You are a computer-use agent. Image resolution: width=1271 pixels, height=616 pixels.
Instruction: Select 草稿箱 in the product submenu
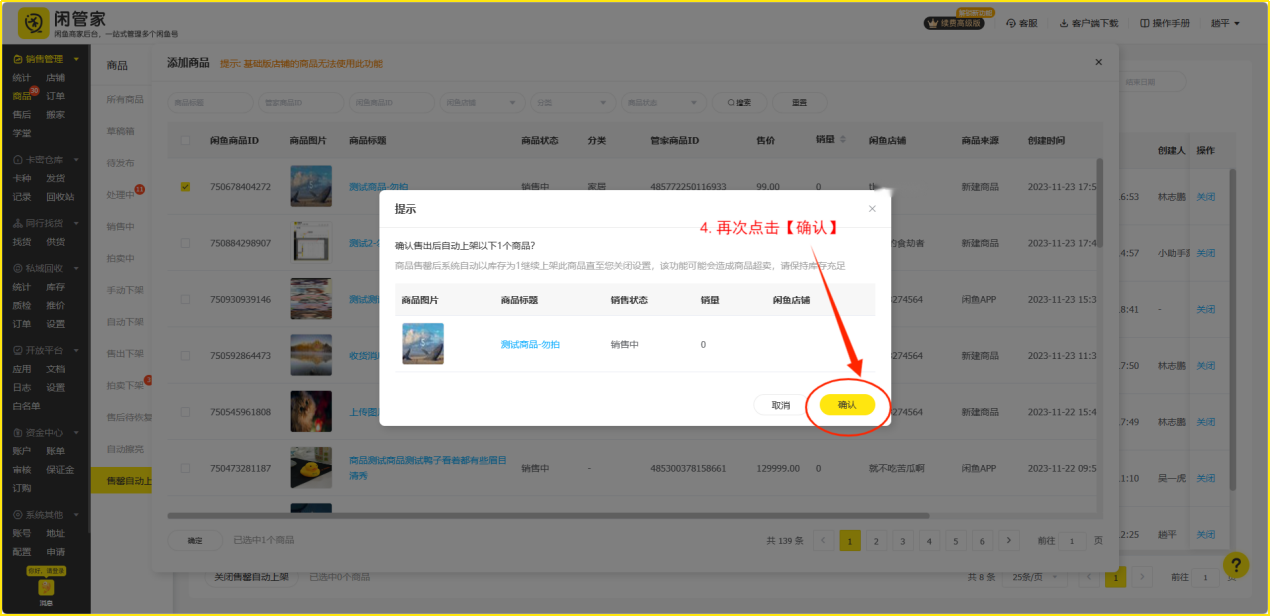(121, 131)
